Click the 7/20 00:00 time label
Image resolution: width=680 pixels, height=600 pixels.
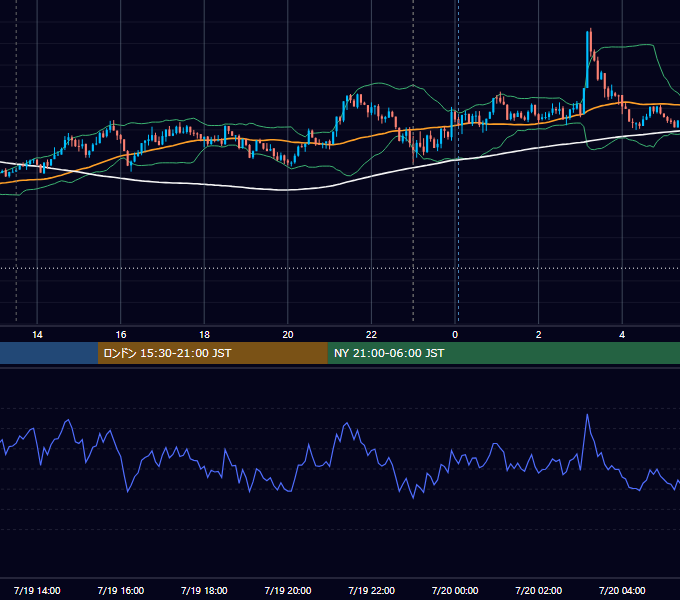coord(455,590)
